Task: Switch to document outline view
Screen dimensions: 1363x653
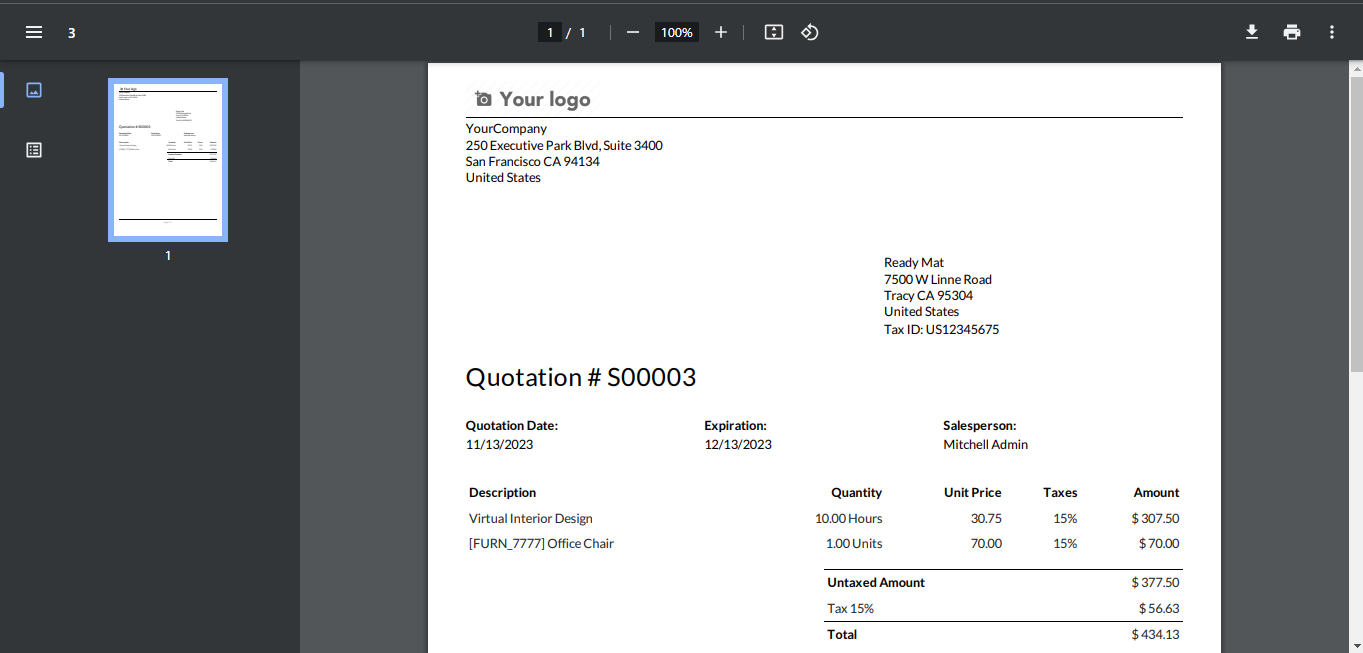Action: (x=34, y=150)
